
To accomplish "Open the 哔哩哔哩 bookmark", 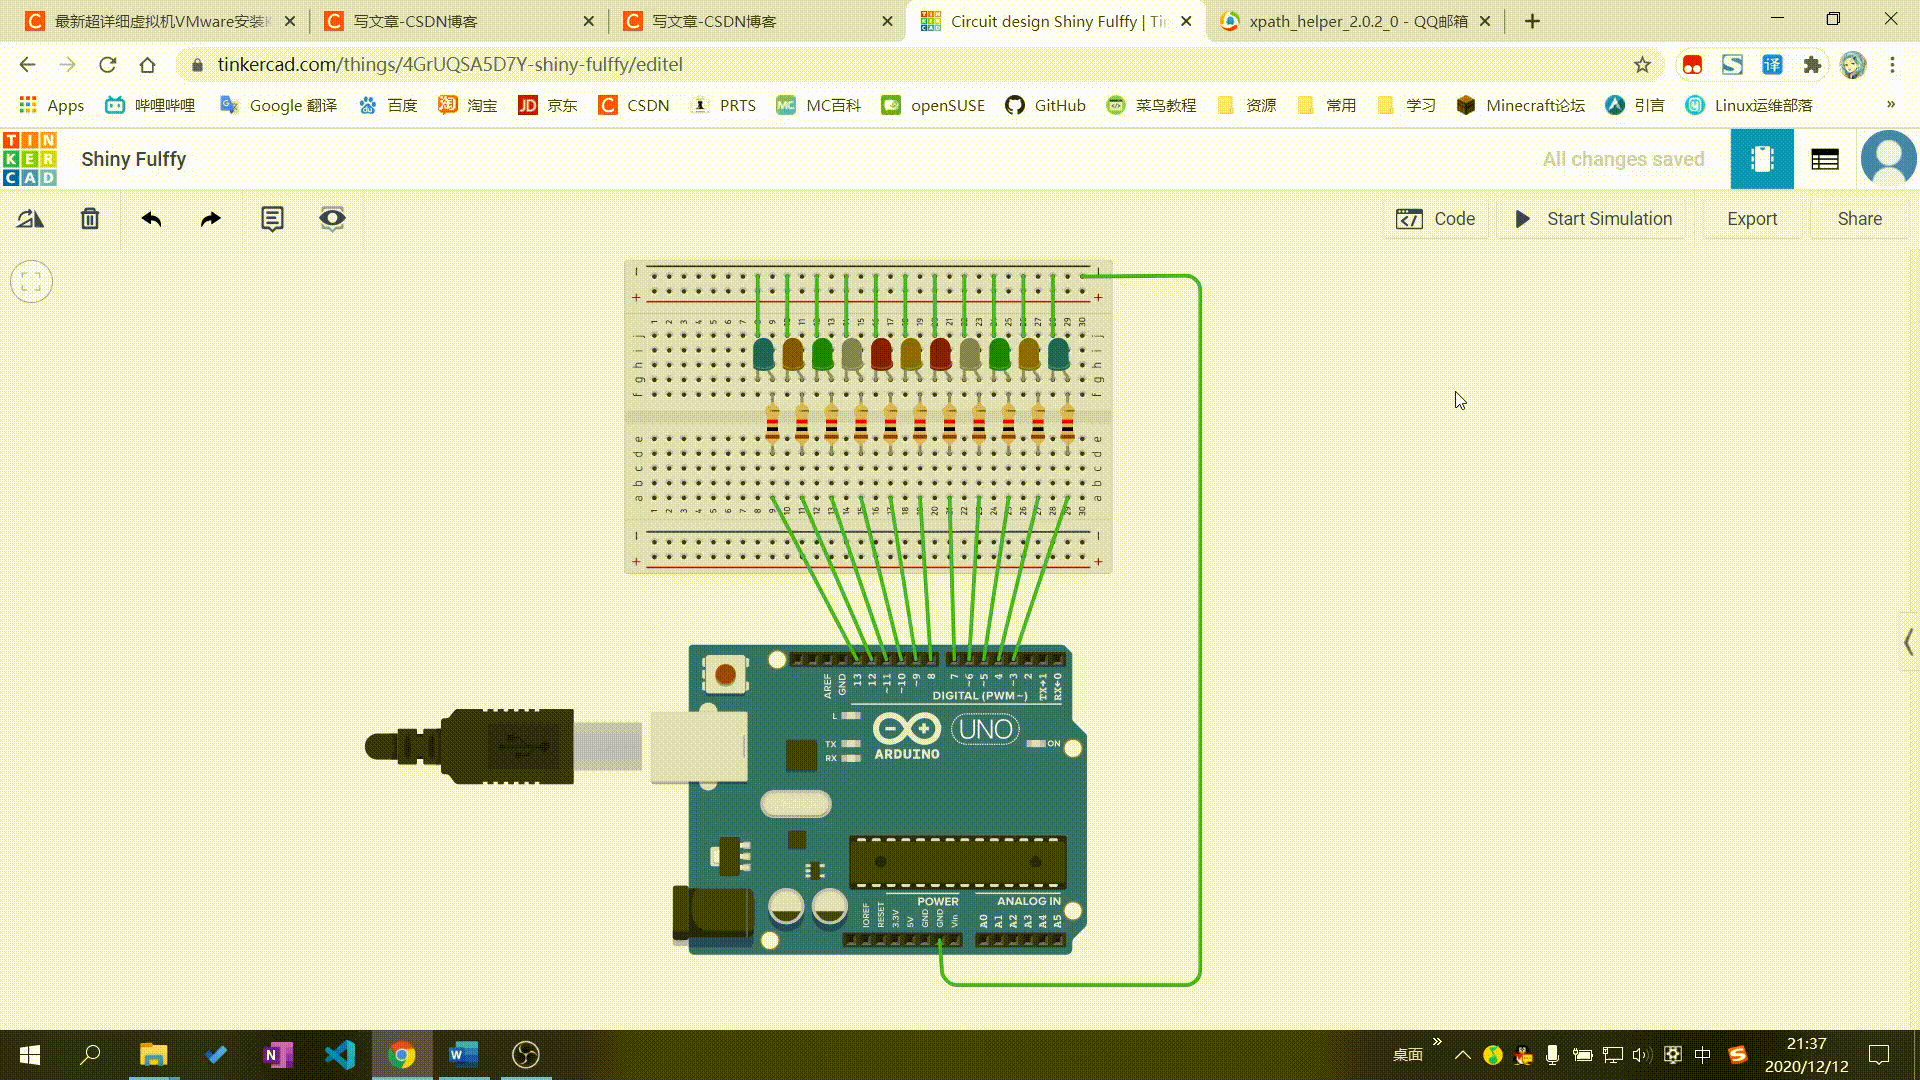I will (x=150, y=105).
